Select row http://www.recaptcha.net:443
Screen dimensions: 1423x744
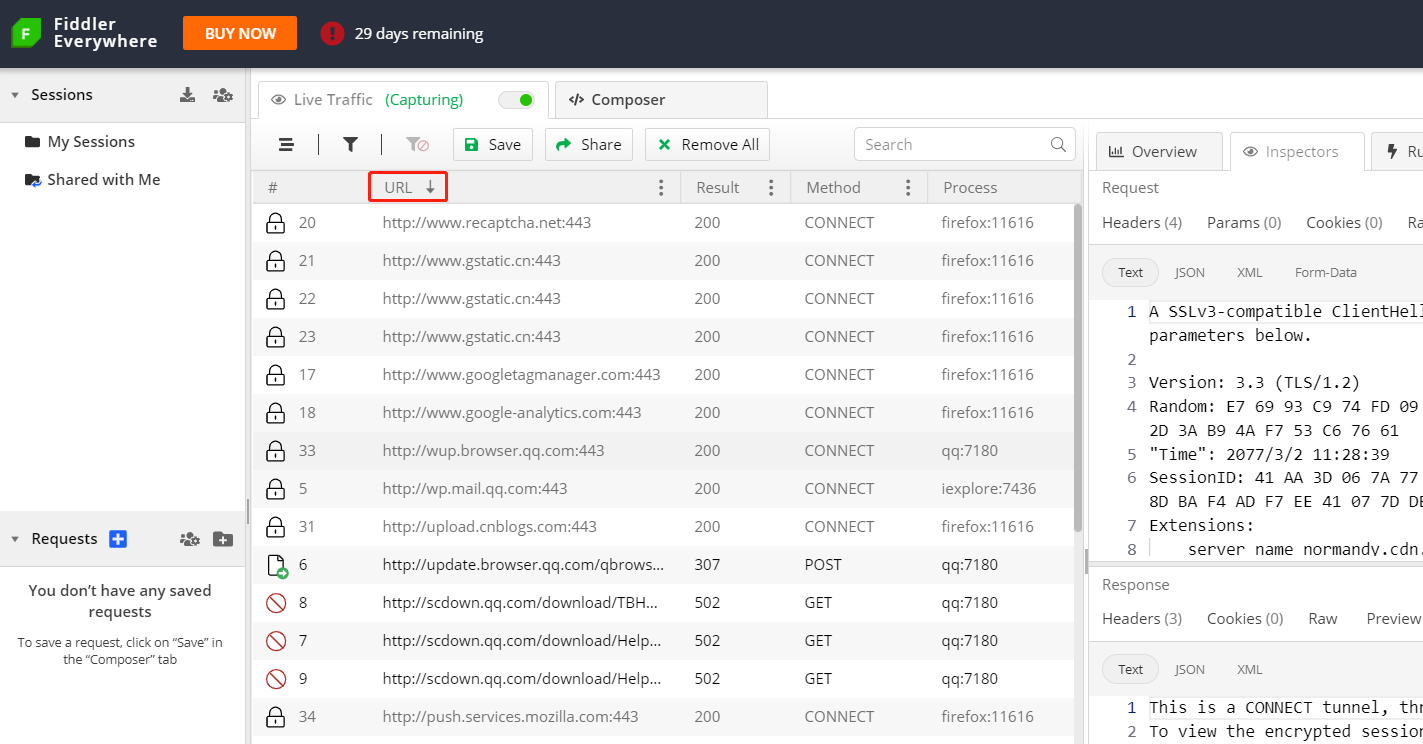tap(663, 223)
